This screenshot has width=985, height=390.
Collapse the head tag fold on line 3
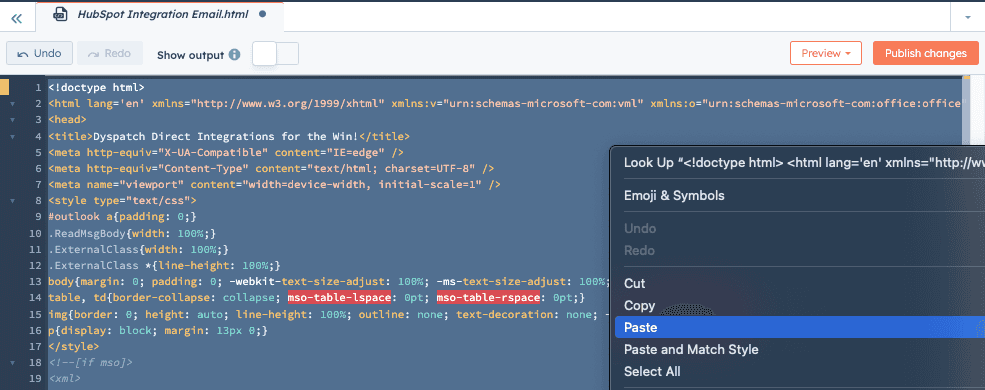tap(13, 119)
